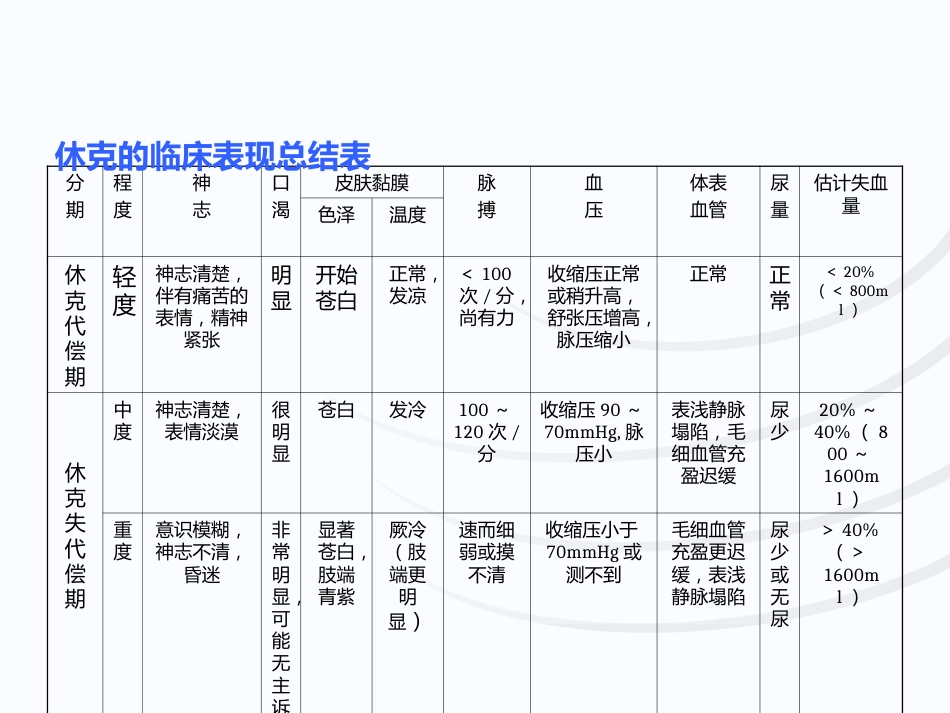Click the header cell 脉搏

[x=487, y=211]
